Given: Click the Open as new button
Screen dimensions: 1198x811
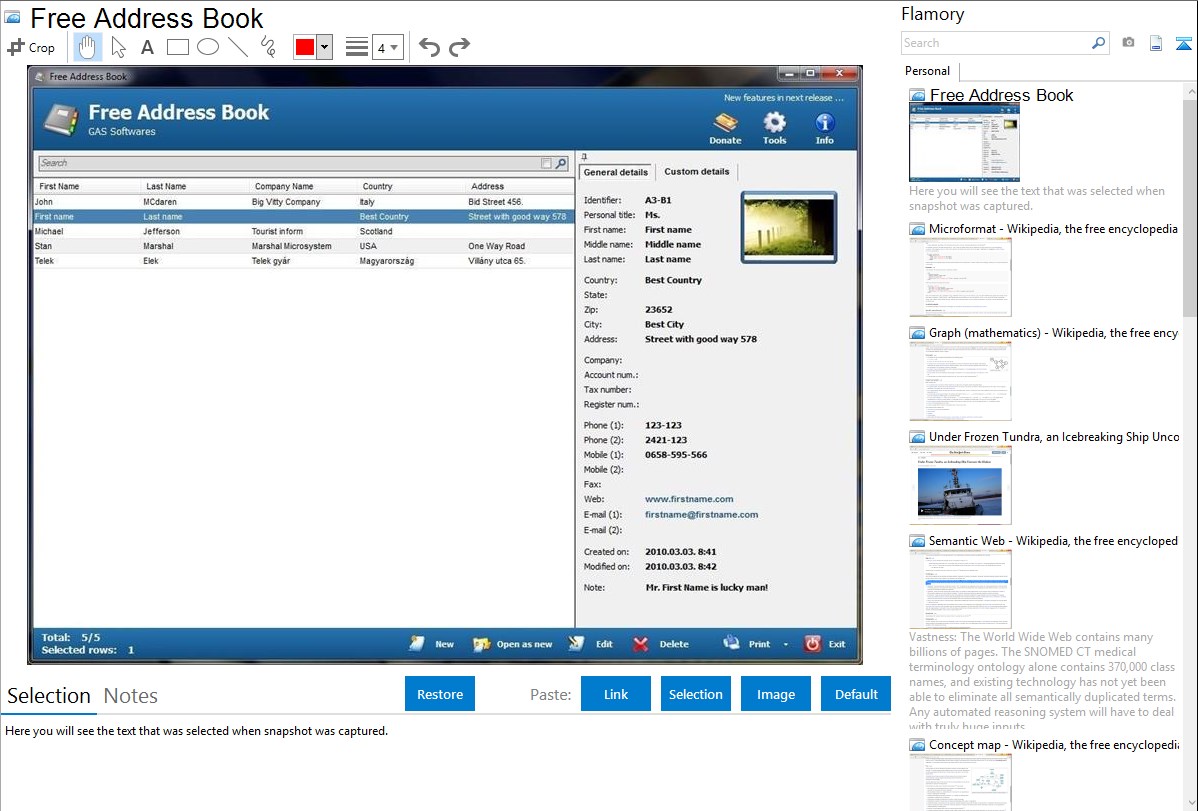Looking at the screenshot, I should (x=513, y=644).
